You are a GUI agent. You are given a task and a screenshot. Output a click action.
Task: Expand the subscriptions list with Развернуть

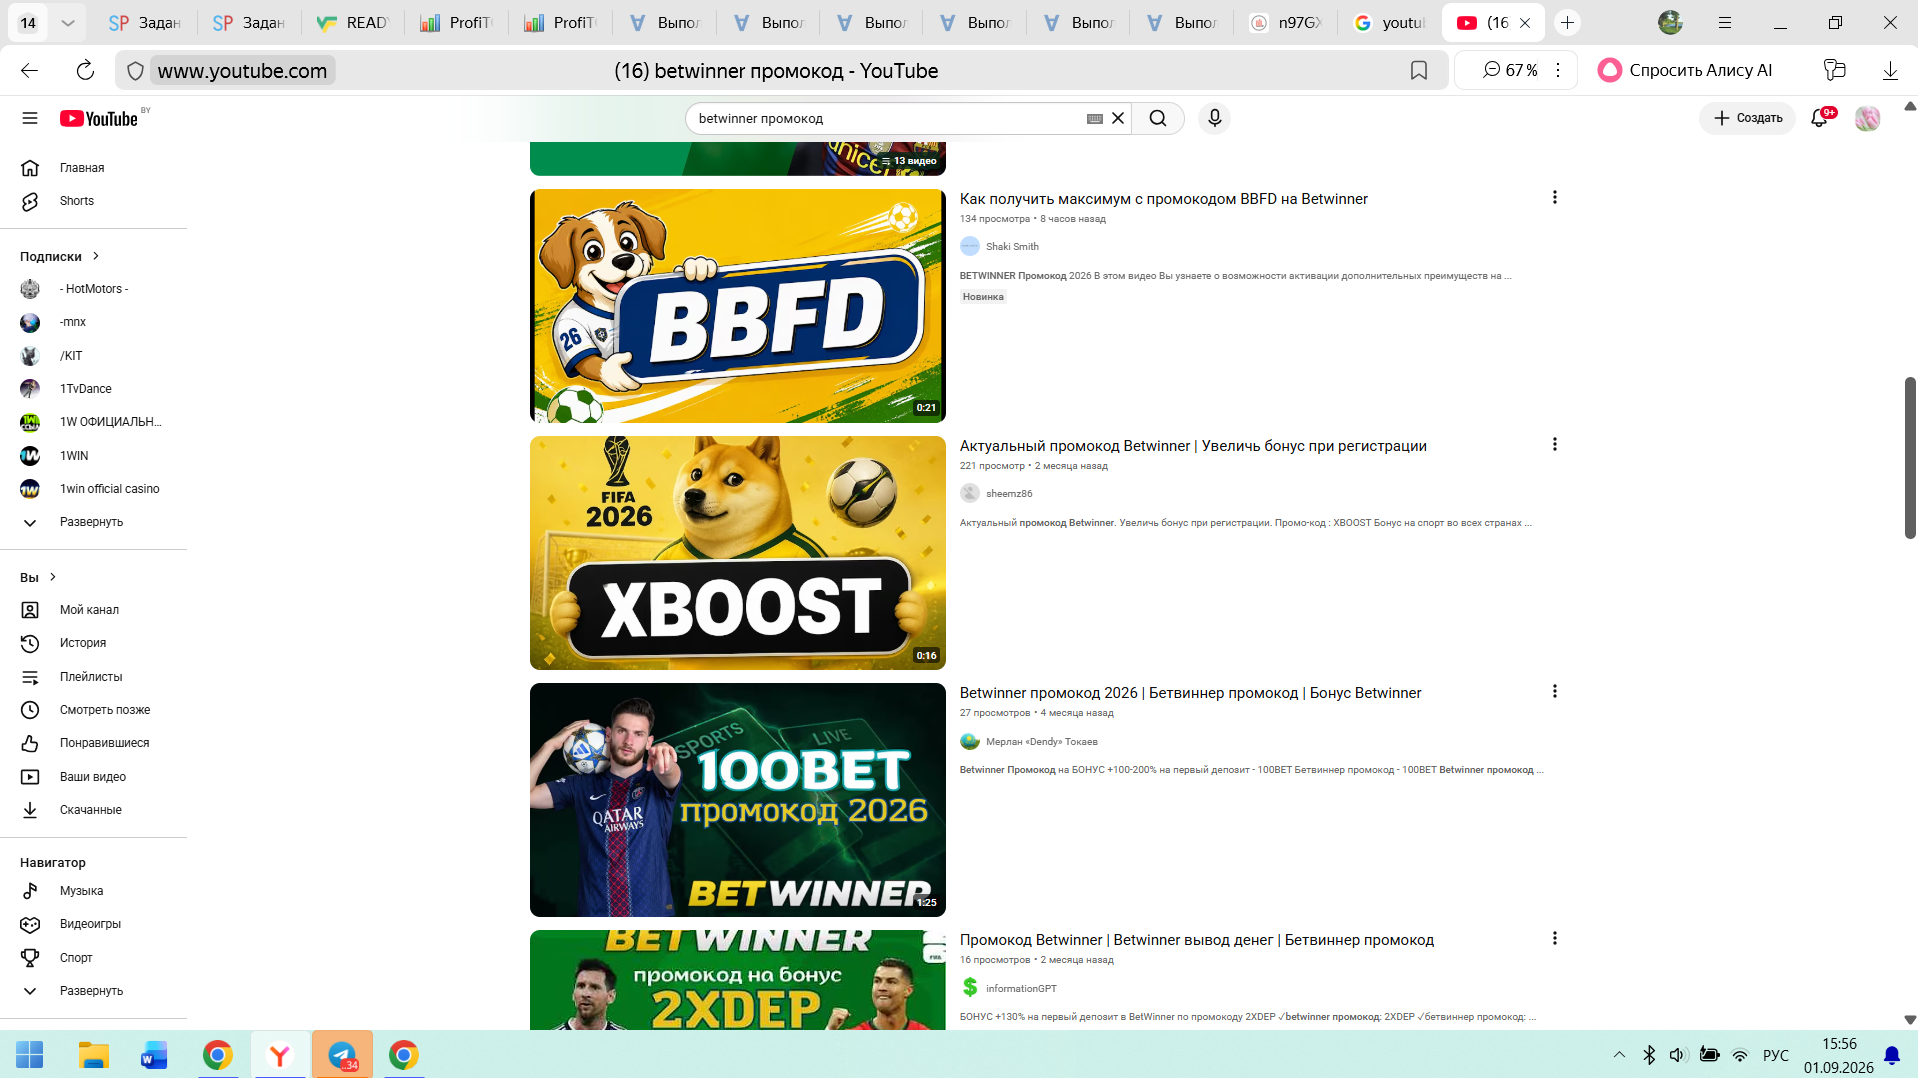point(93,522)
